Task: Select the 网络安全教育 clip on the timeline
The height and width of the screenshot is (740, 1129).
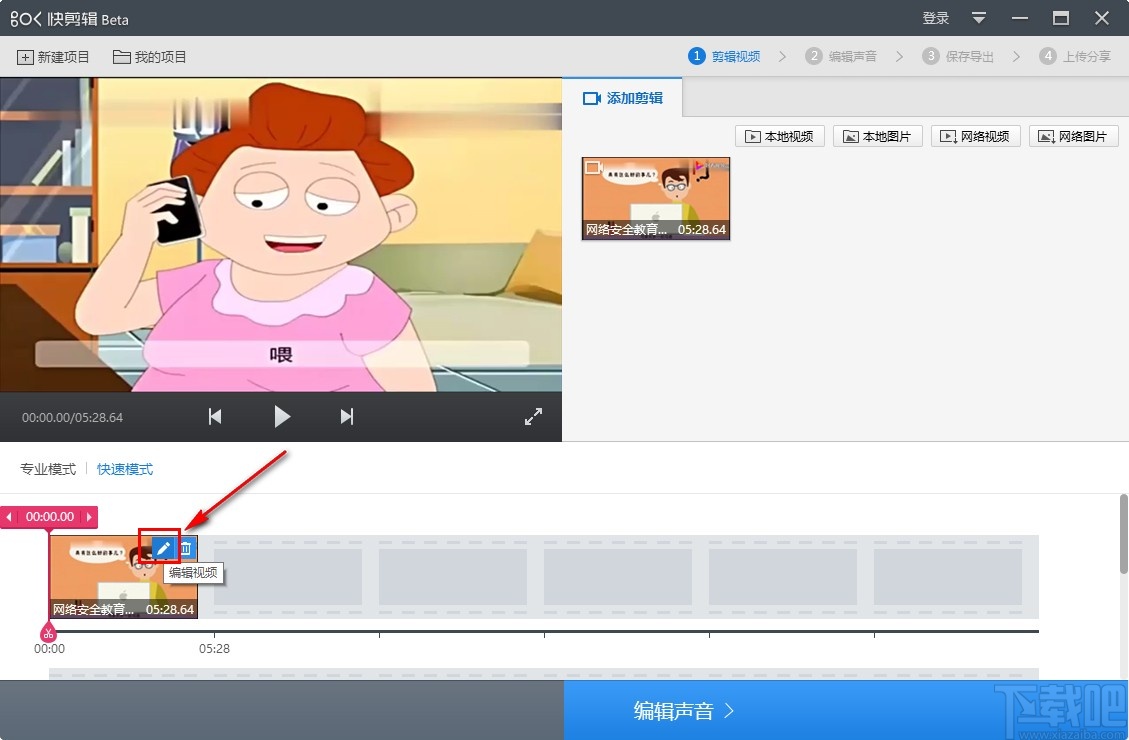Action: pyautogui.click(x=123, y=577)
